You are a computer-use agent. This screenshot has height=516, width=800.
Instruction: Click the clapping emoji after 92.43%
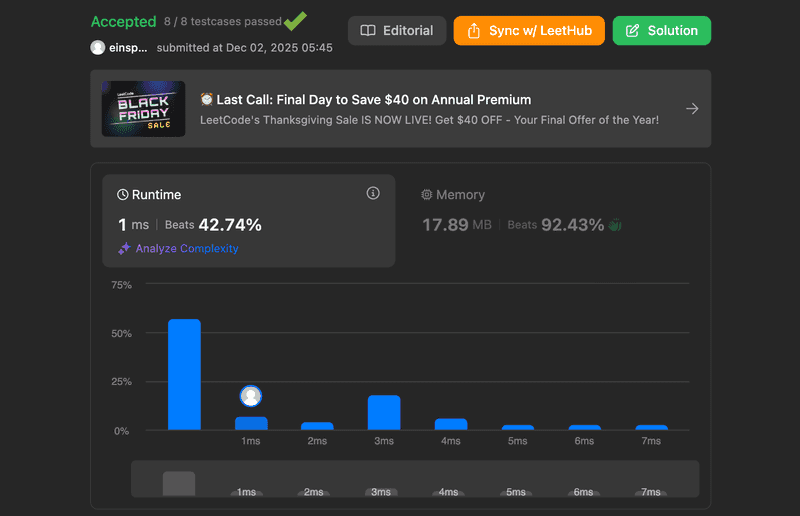(615, 225)
